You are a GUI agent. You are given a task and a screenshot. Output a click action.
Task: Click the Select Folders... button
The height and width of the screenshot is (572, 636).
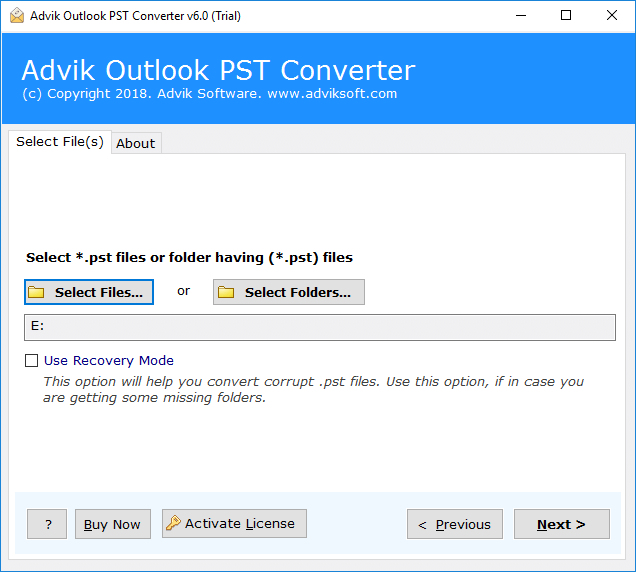pyautogui.click(x=289, y=292)
